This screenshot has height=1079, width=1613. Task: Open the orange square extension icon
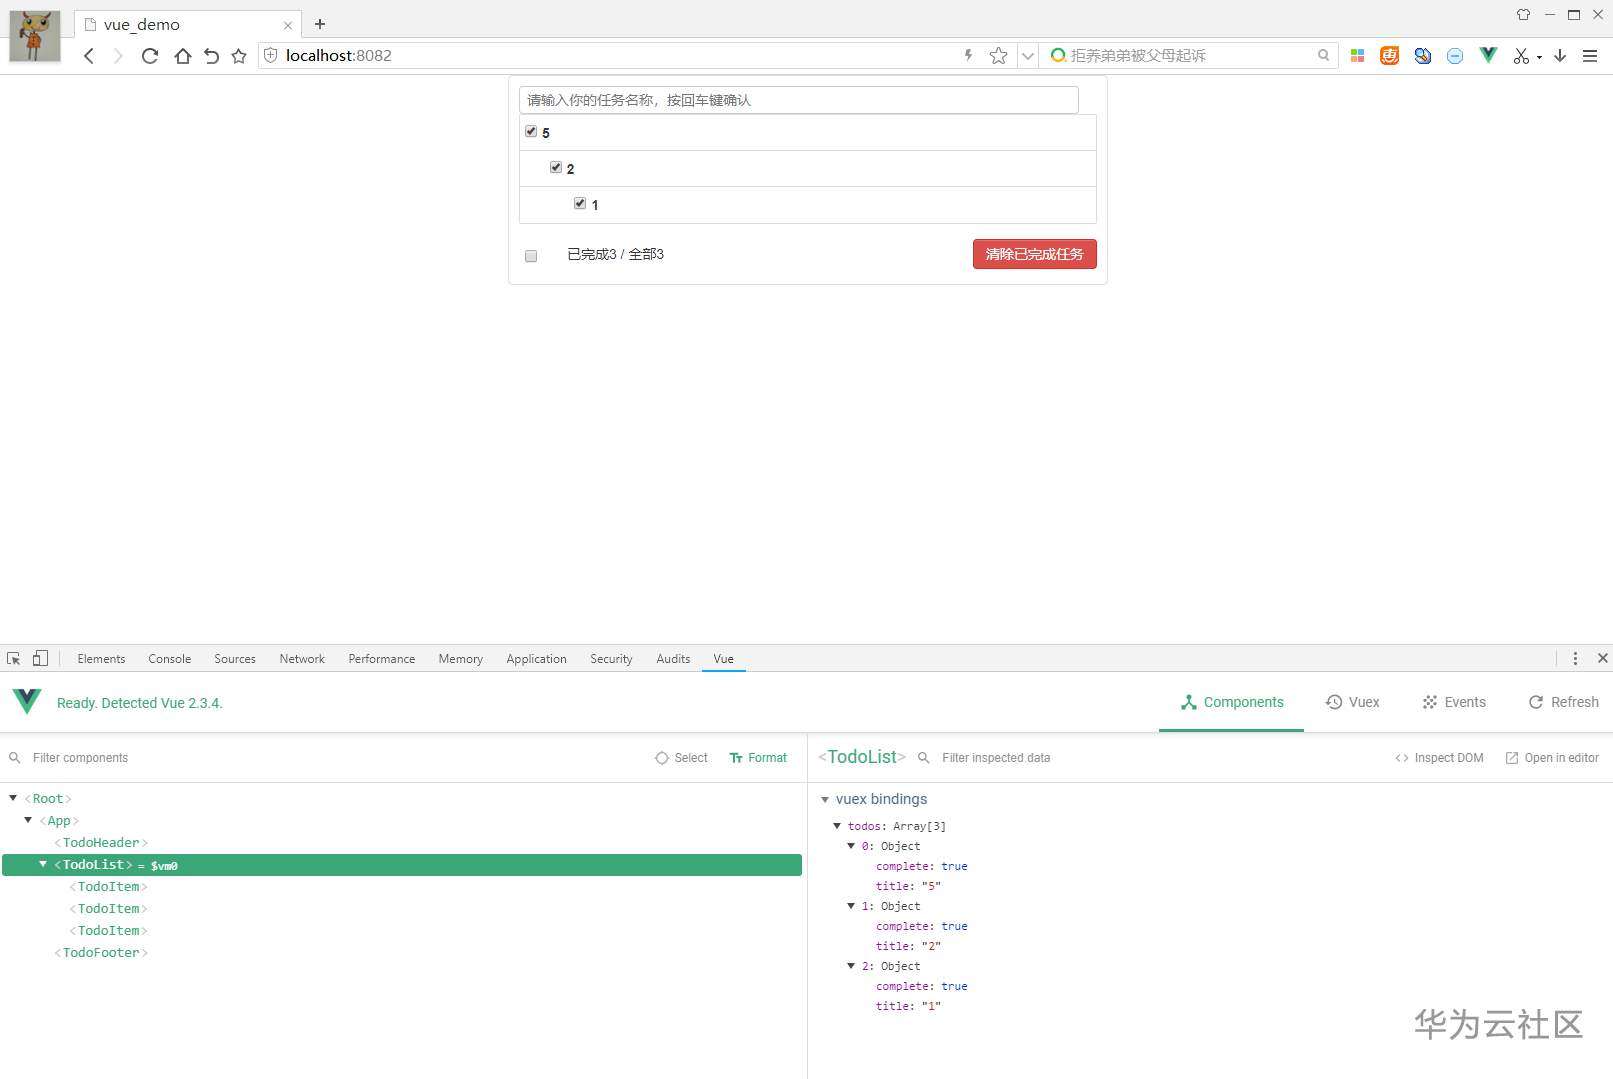pos(1389,56)
